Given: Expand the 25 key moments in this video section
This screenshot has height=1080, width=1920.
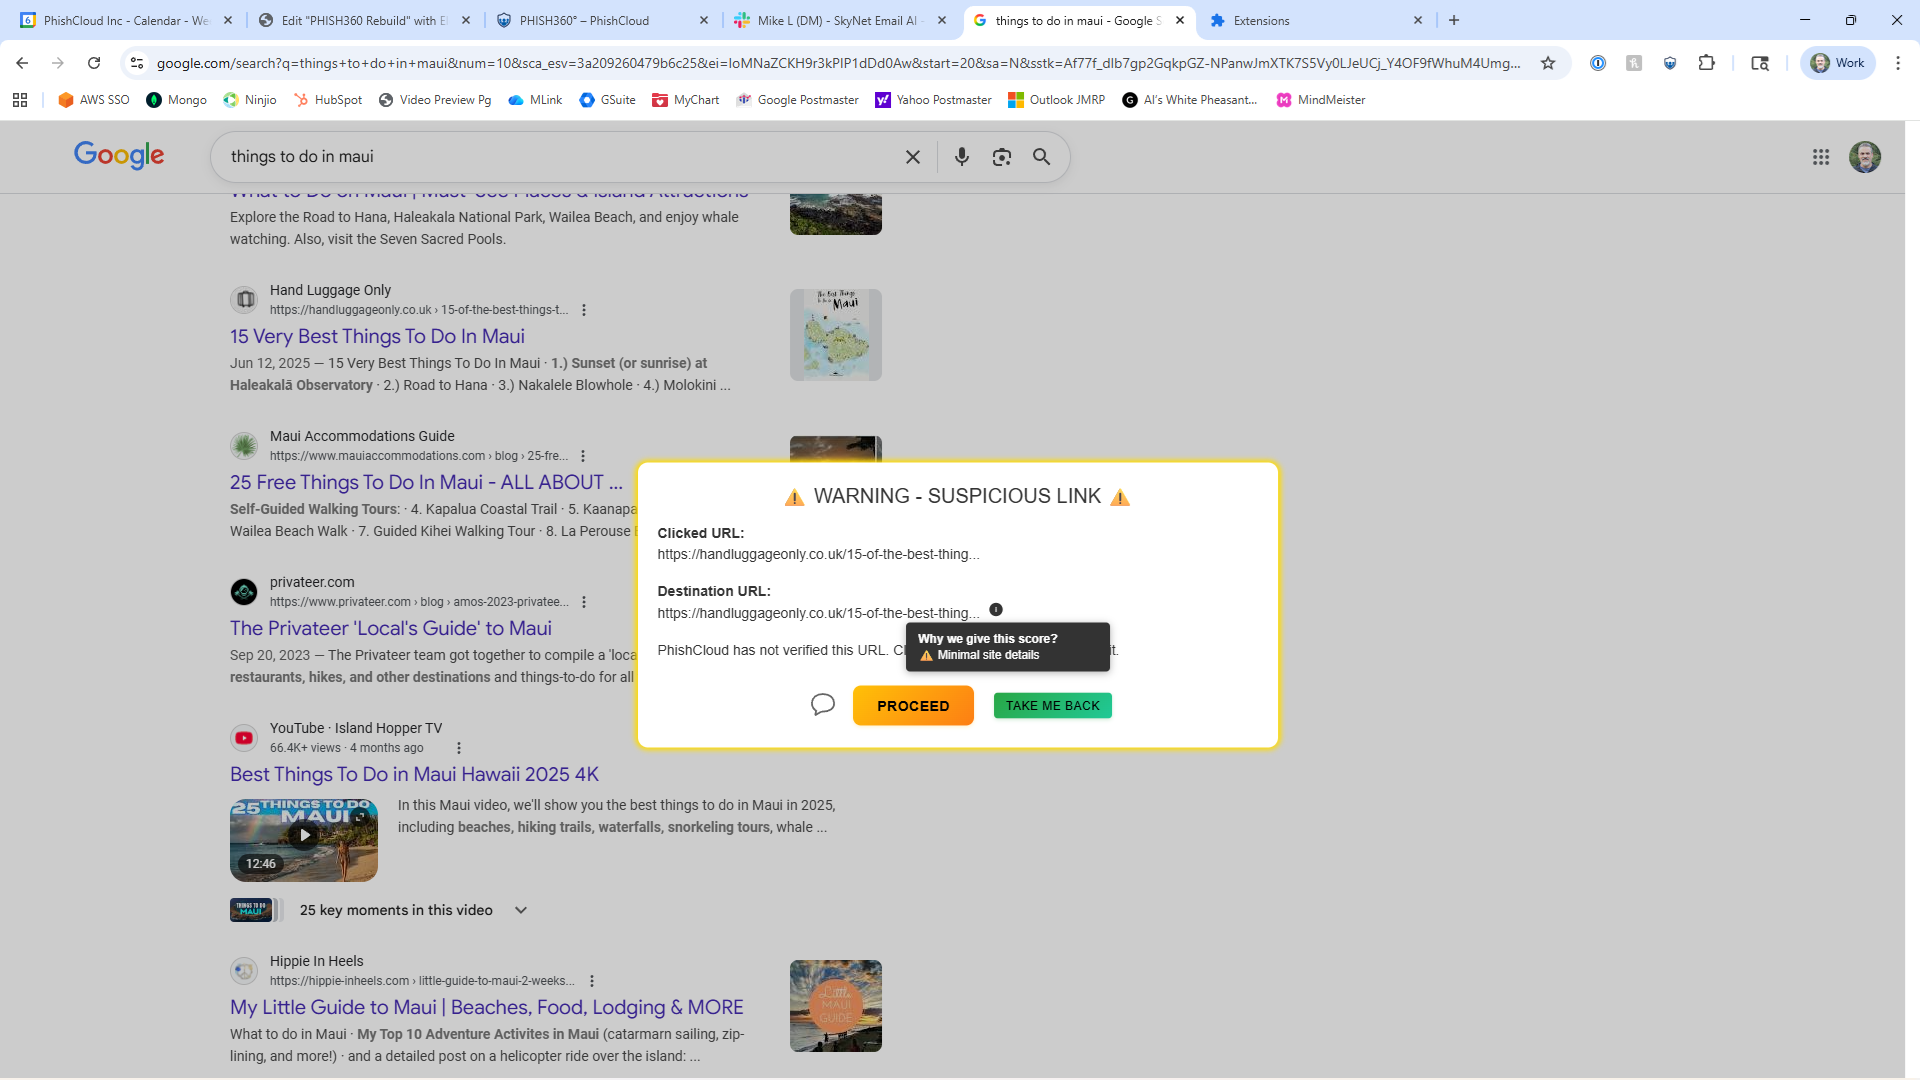Looking at the screenshot, I should (x=520, y=910).
